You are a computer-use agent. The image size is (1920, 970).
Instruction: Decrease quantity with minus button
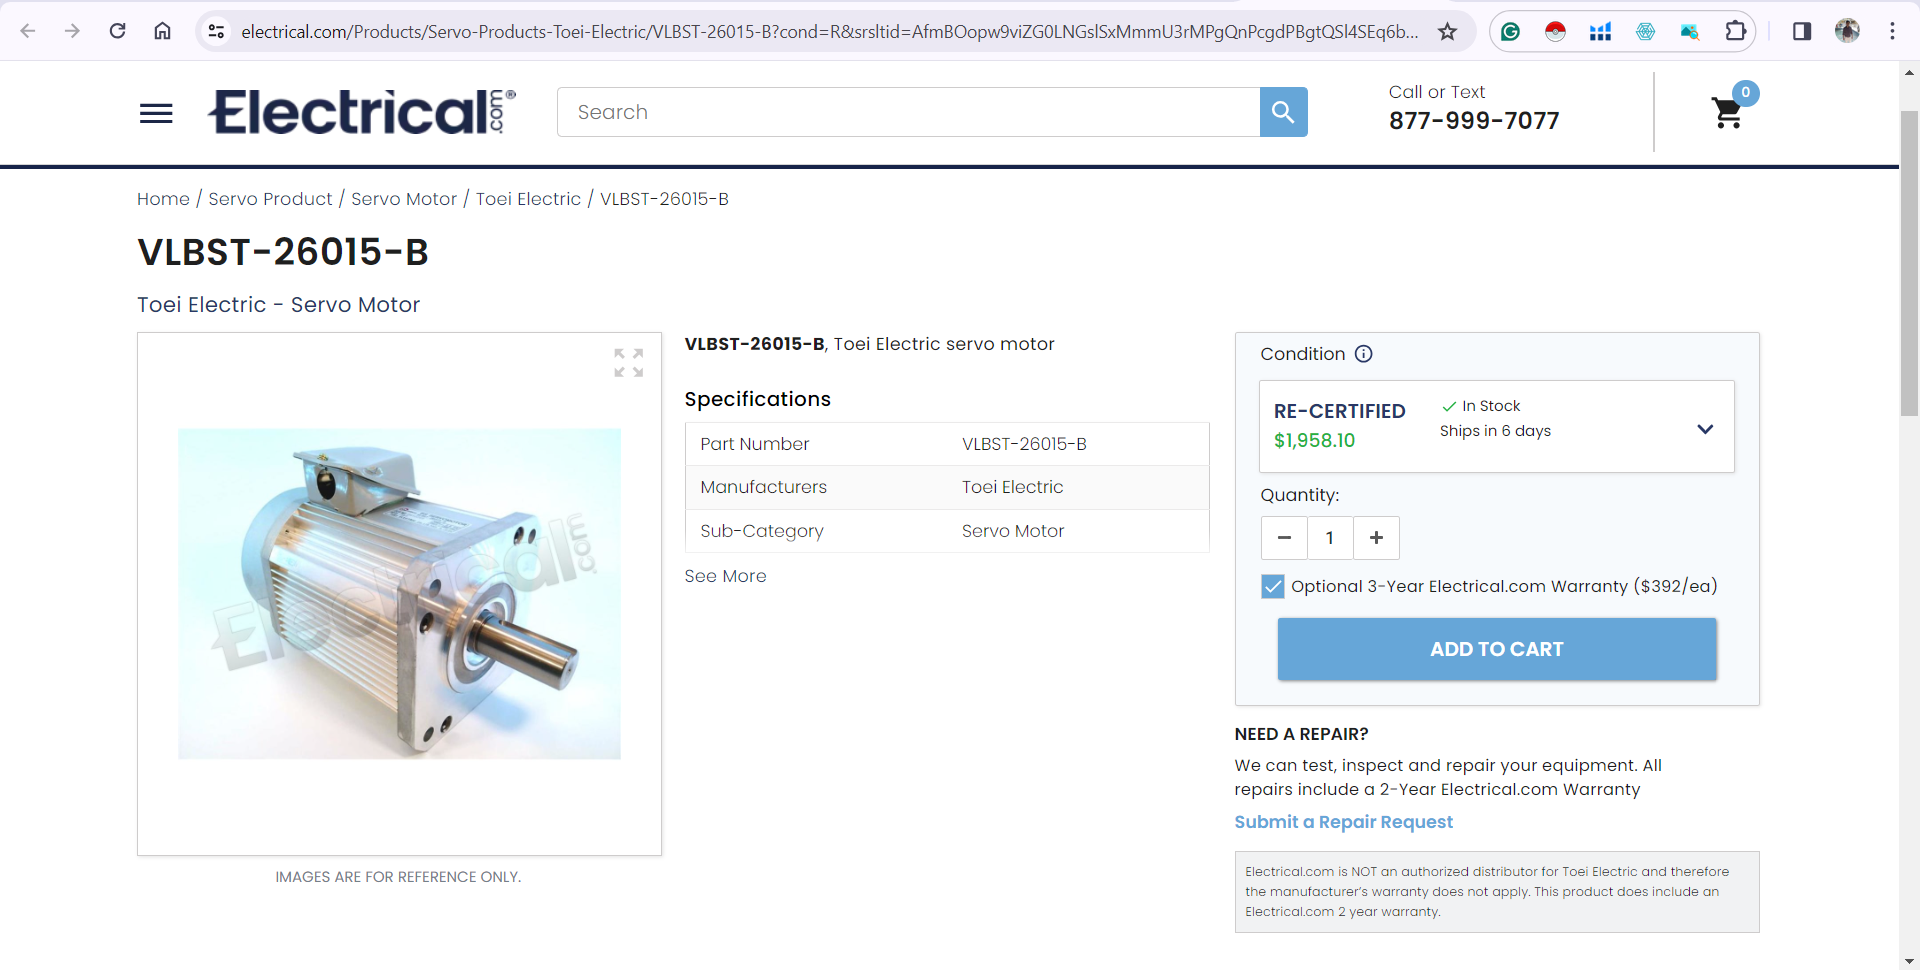(1284, 538)
